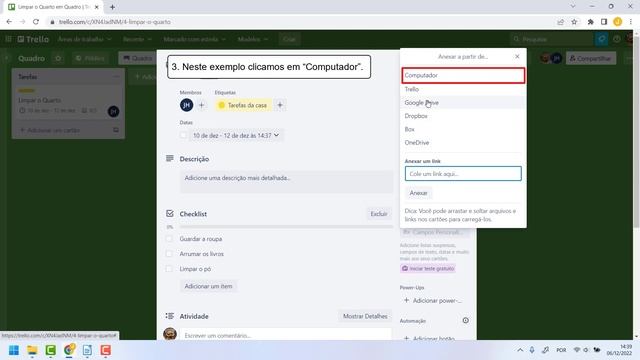This screenshot has width=640, height=360.
Task: Click Adicionar um item button
Action: (x=208, y=286)
